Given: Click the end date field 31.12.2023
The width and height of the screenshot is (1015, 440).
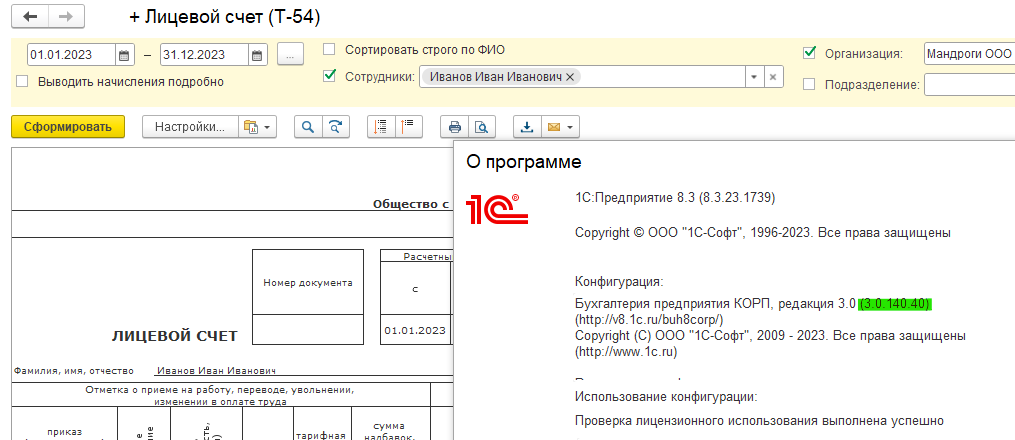Looking at the screenshot, I should click(205, 55).
